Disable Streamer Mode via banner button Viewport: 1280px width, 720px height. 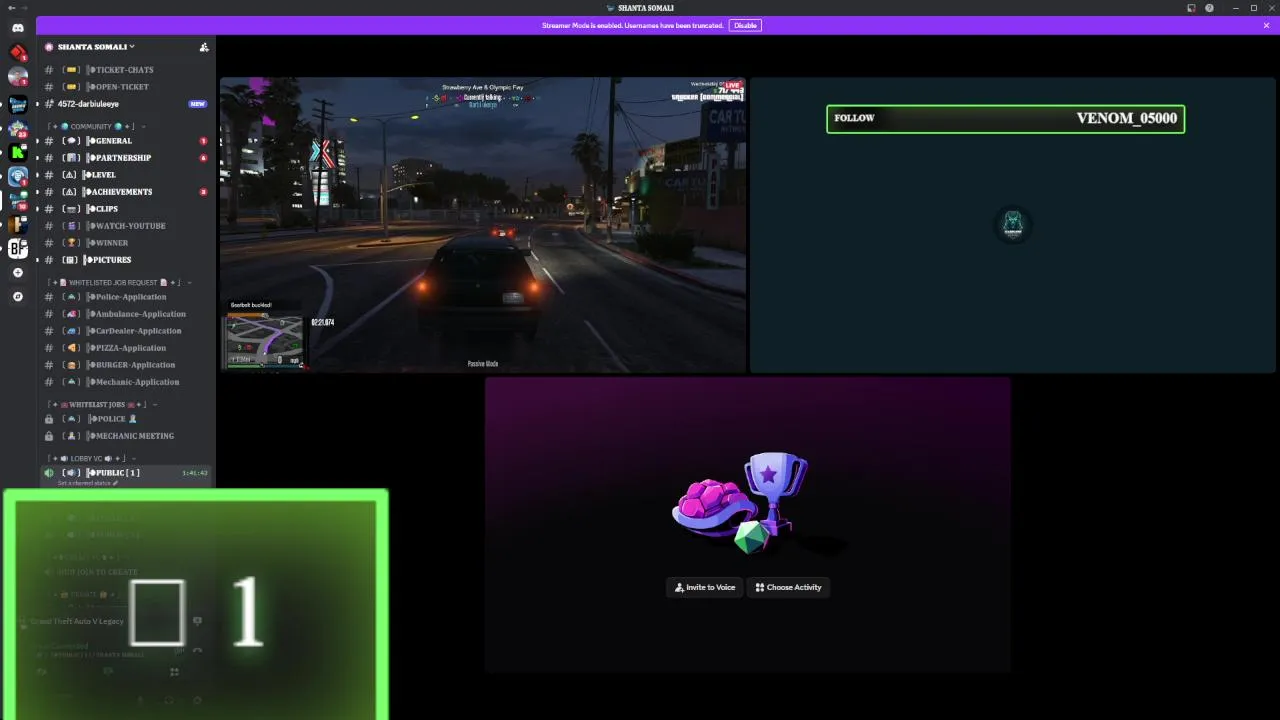[745, 25]
